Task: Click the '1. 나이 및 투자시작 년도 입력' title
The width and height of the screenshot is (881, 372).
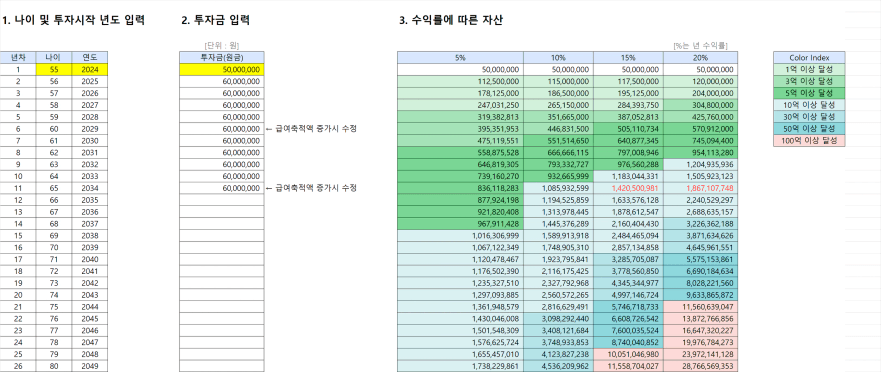Action: (73, 21)
